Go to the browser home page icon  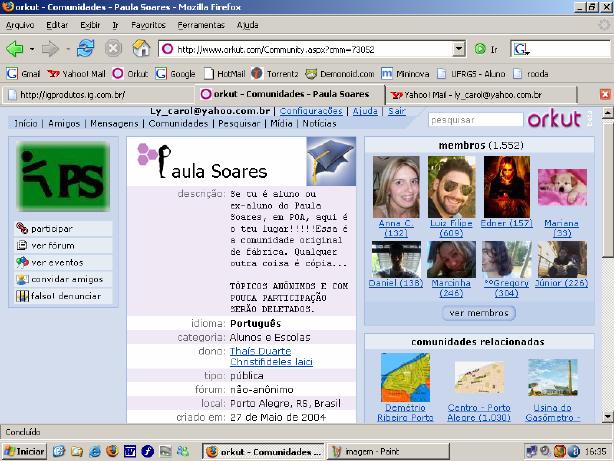[141, 48]
